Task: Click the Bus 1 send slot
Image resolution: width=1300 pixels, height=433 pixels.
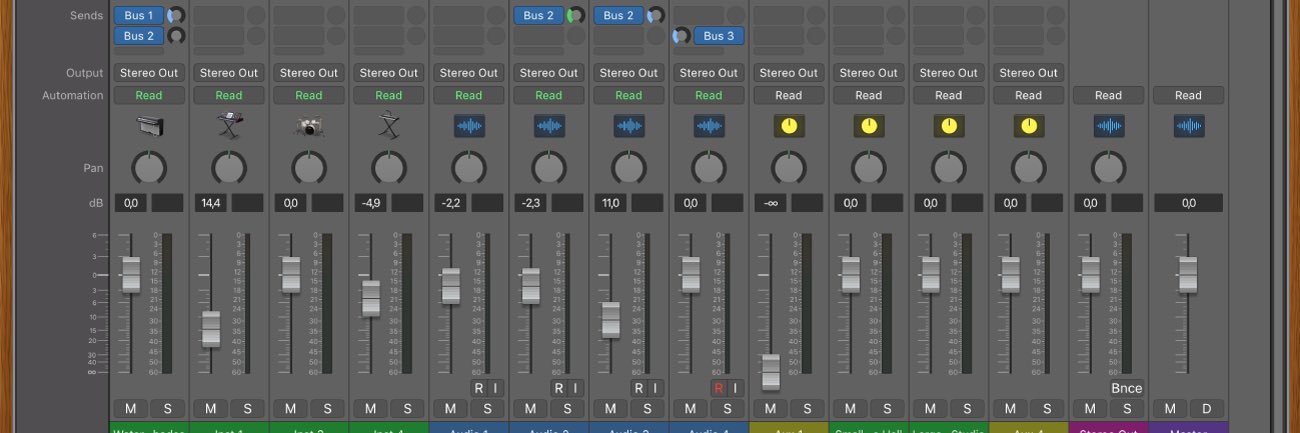Action: (x=139, y=15)
